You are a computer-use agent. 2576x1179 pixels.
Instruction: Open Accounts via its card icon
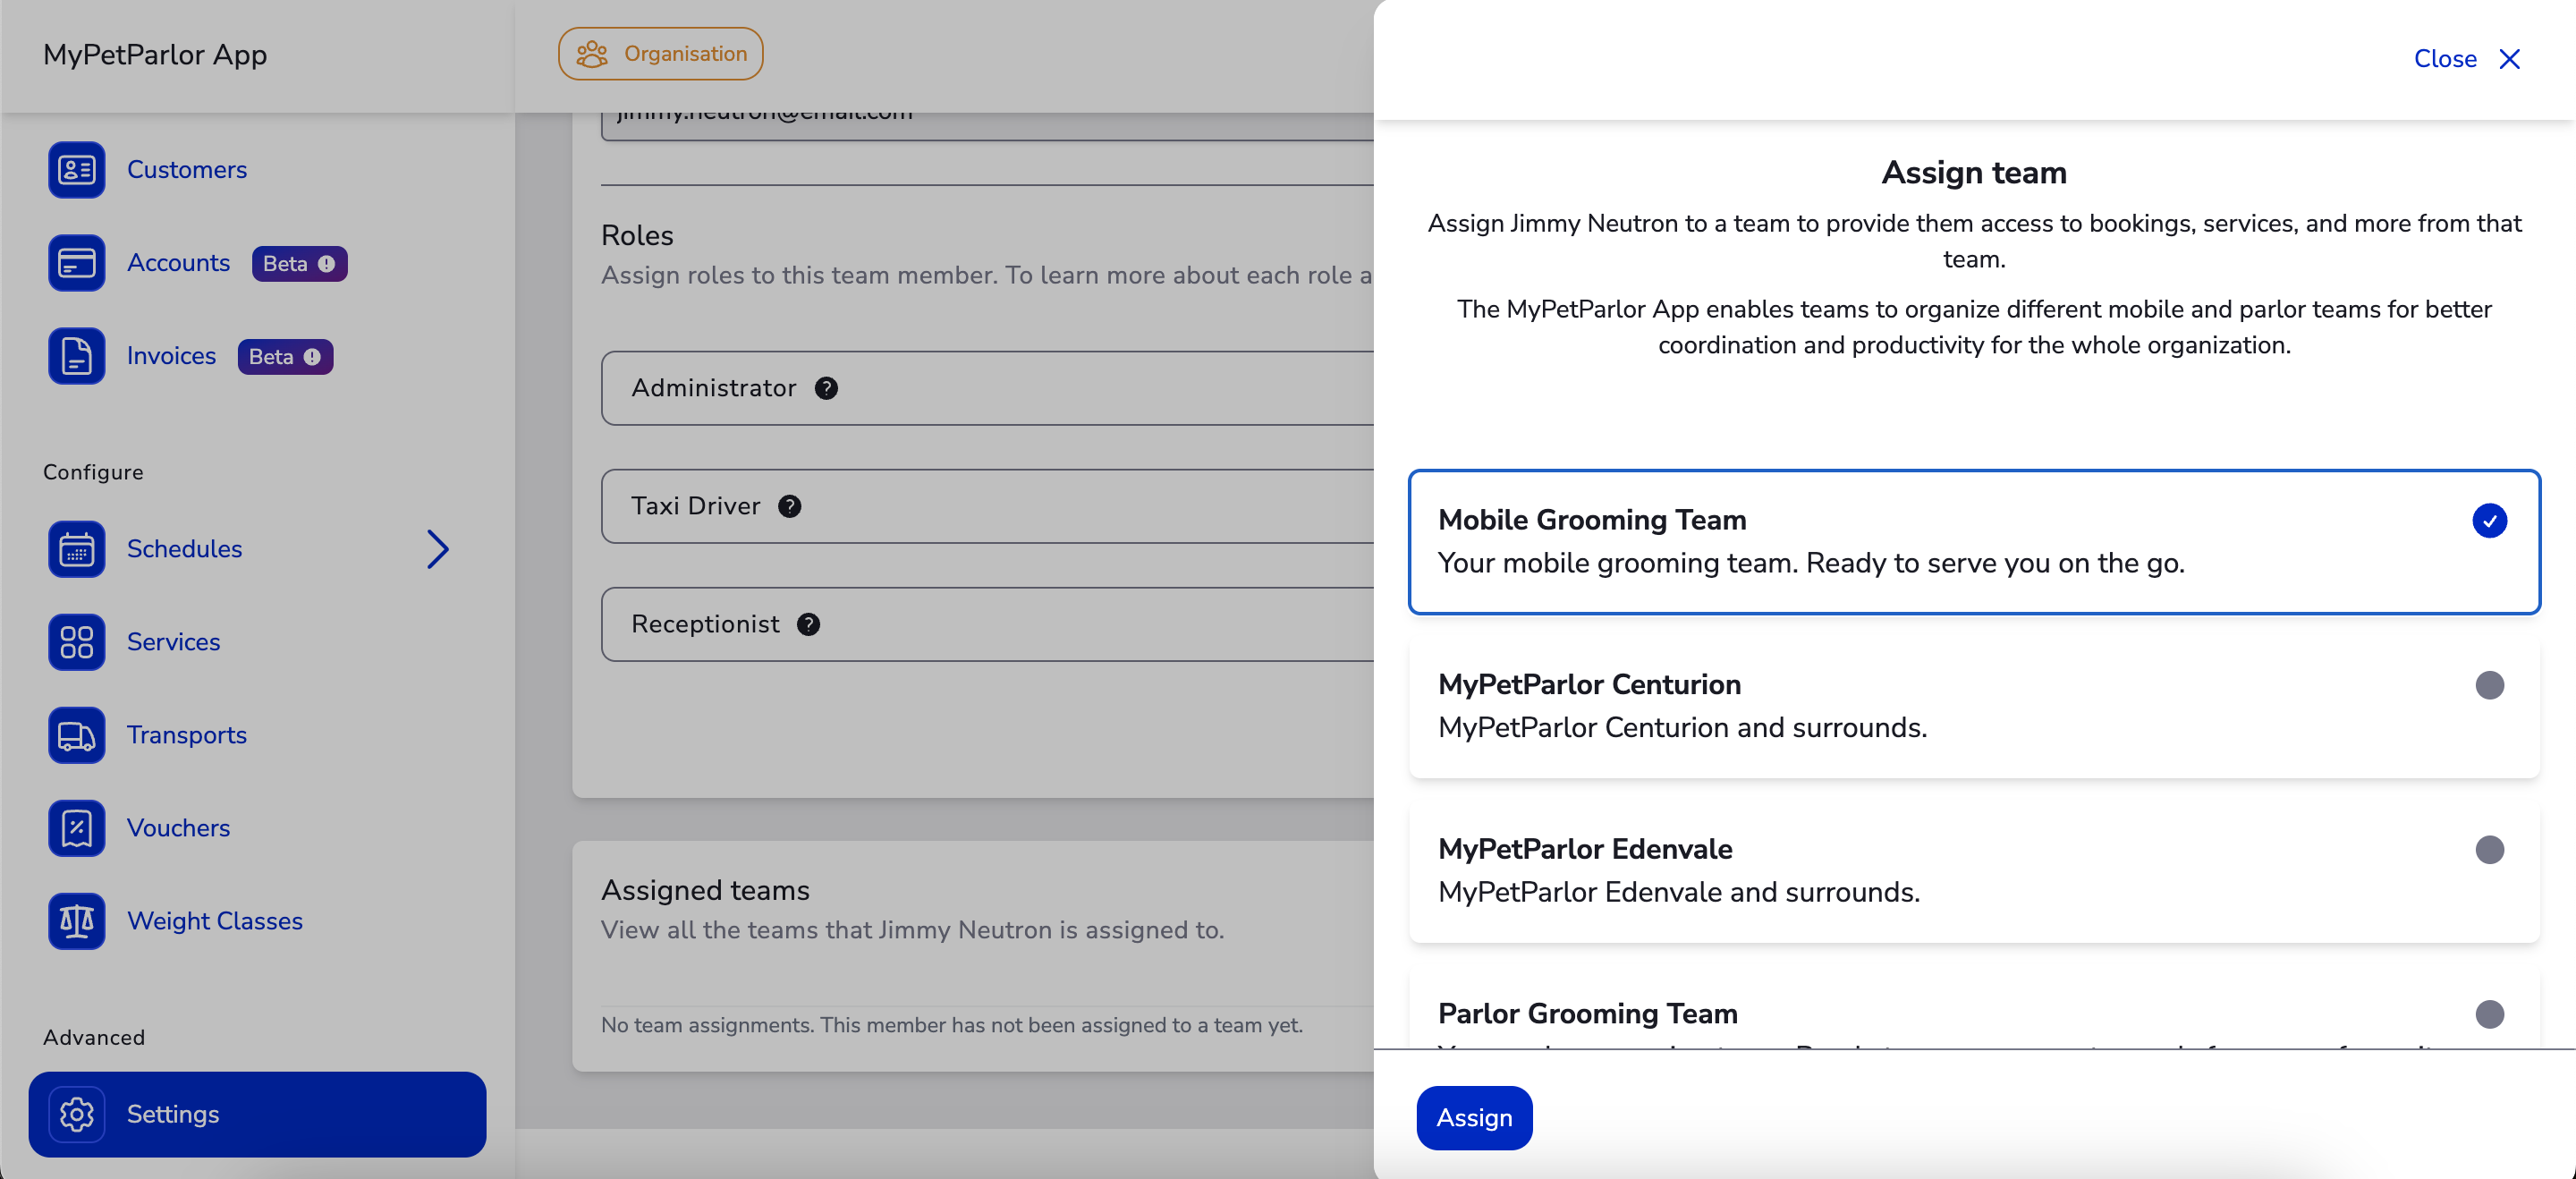pyautogui.click(x=76, y=263)
